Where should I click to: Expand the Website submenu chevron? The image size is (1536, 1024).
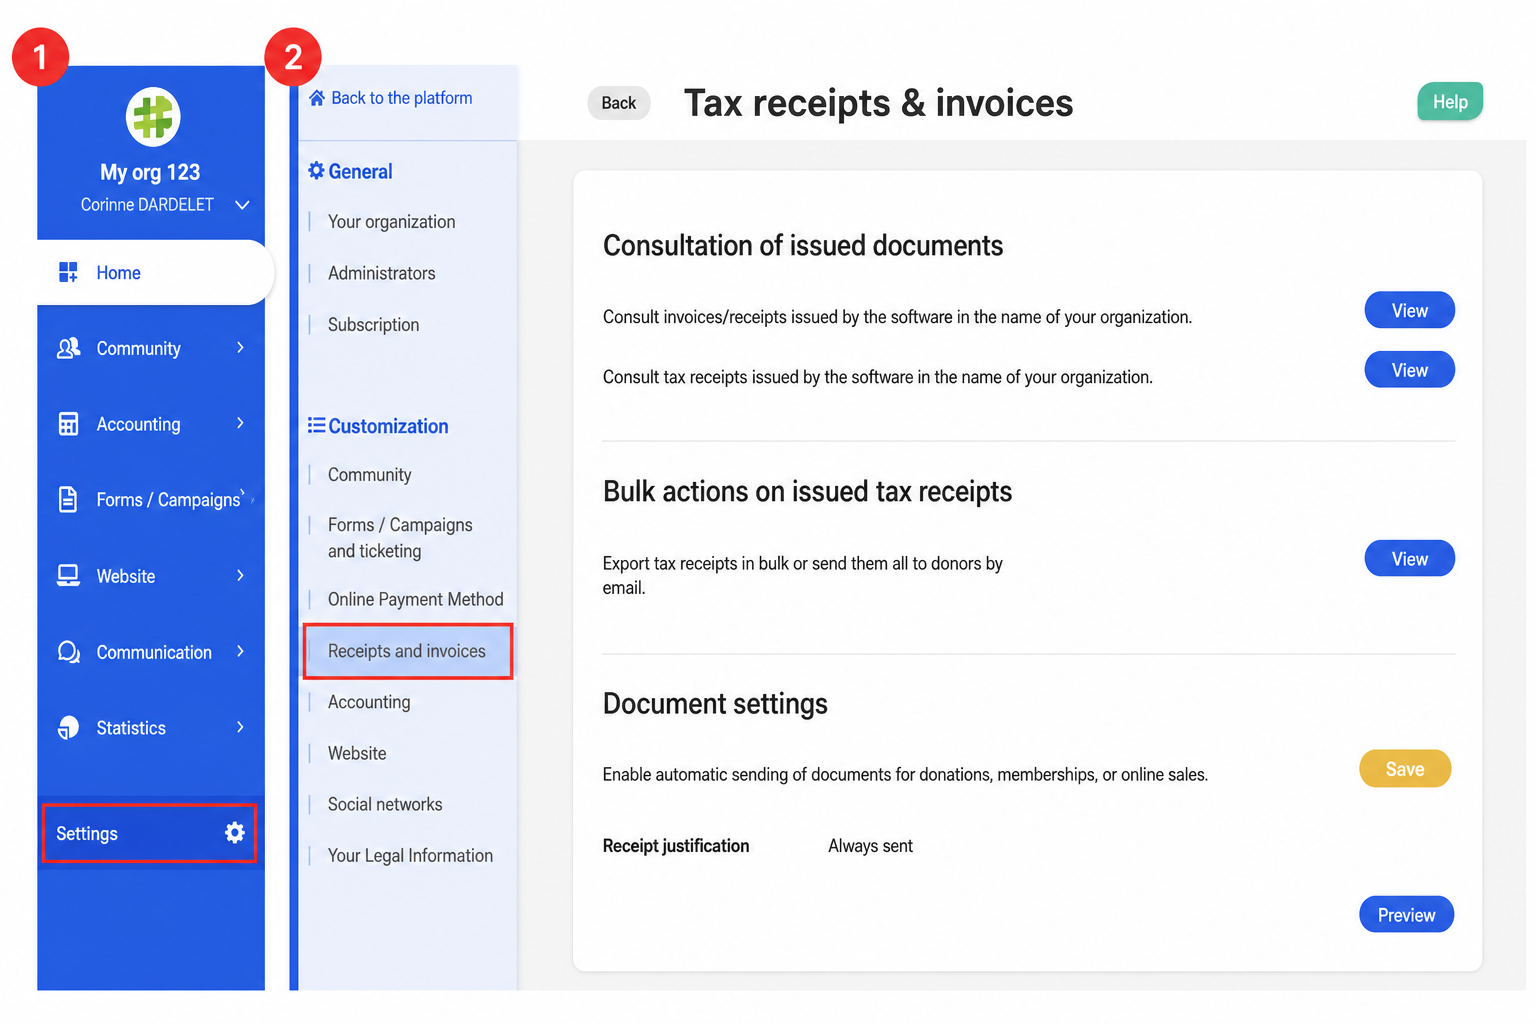tap(240, 575)
